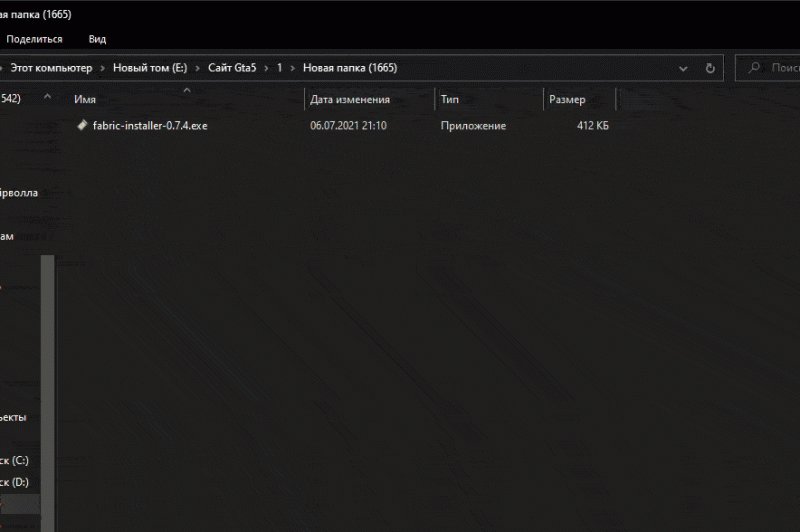This screenshot has width=800, height=532.
Task: Click the search box magnifier icon
Action: pos(754,68)
